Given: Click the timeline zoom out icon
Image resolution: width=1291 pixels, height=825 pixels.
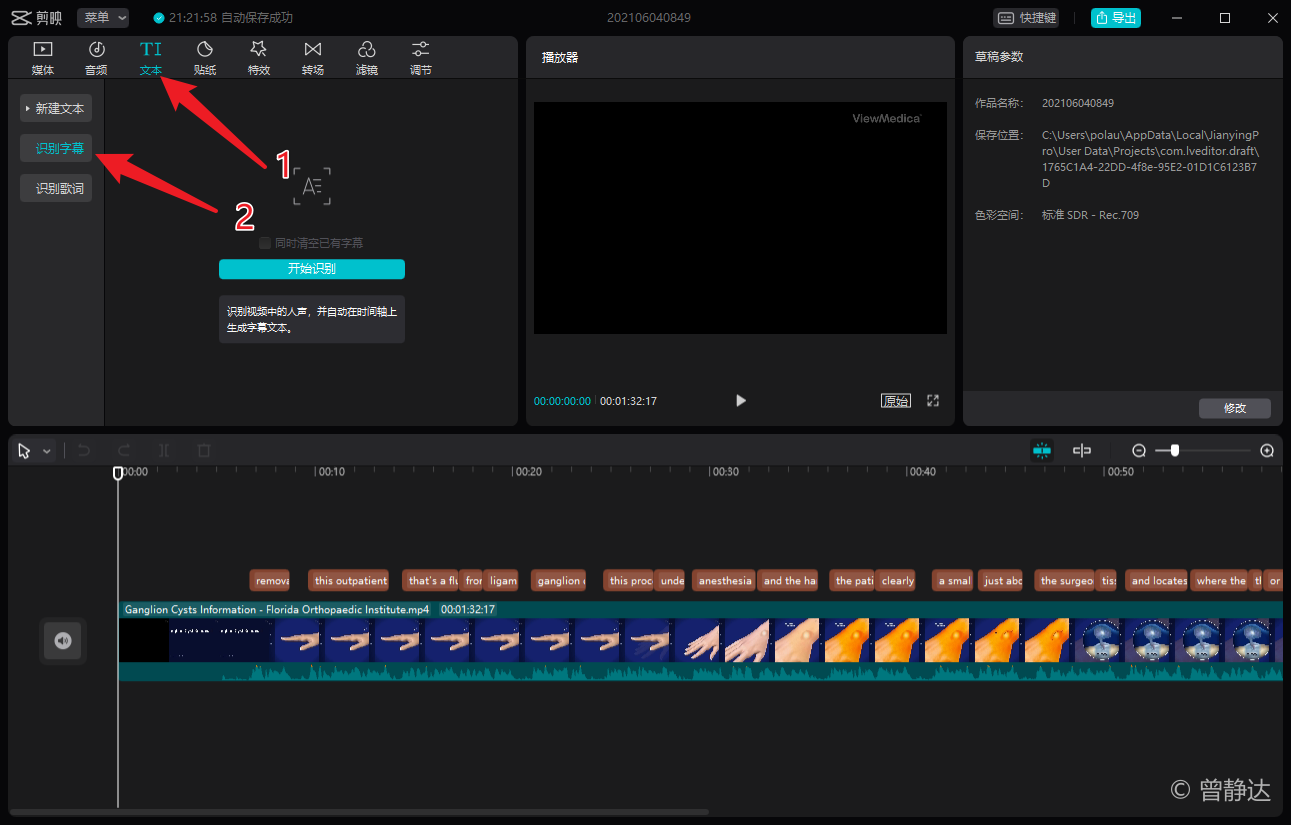Looking at the screenshot, I should click(x=1139, y=451).
